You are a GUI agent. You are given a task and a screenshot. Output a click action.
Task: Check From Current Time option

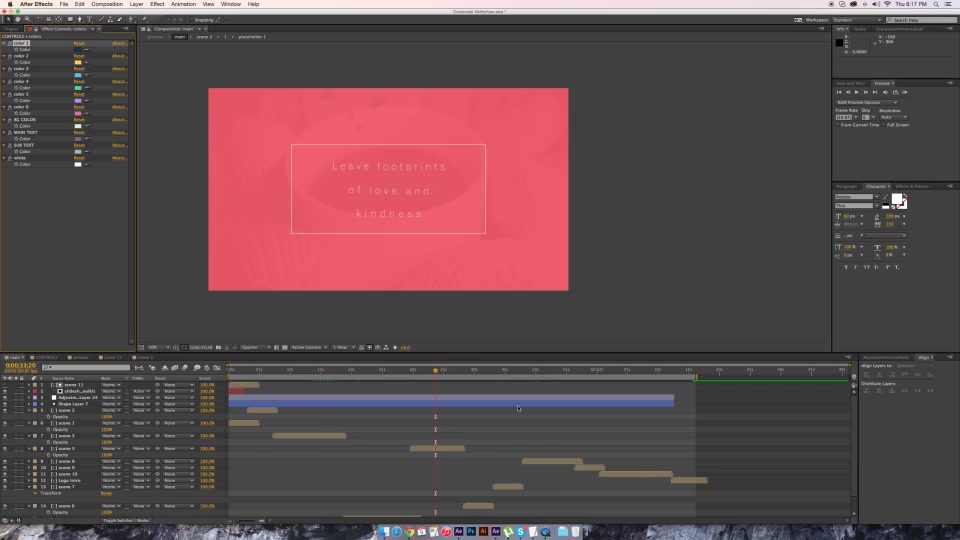coord(838,125)
